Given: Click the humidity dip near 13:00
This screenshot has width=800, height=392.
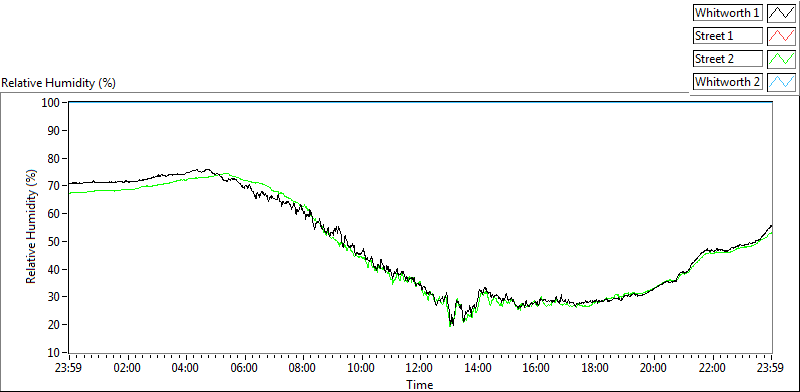Looking at the screenshot, I should 451,323.
